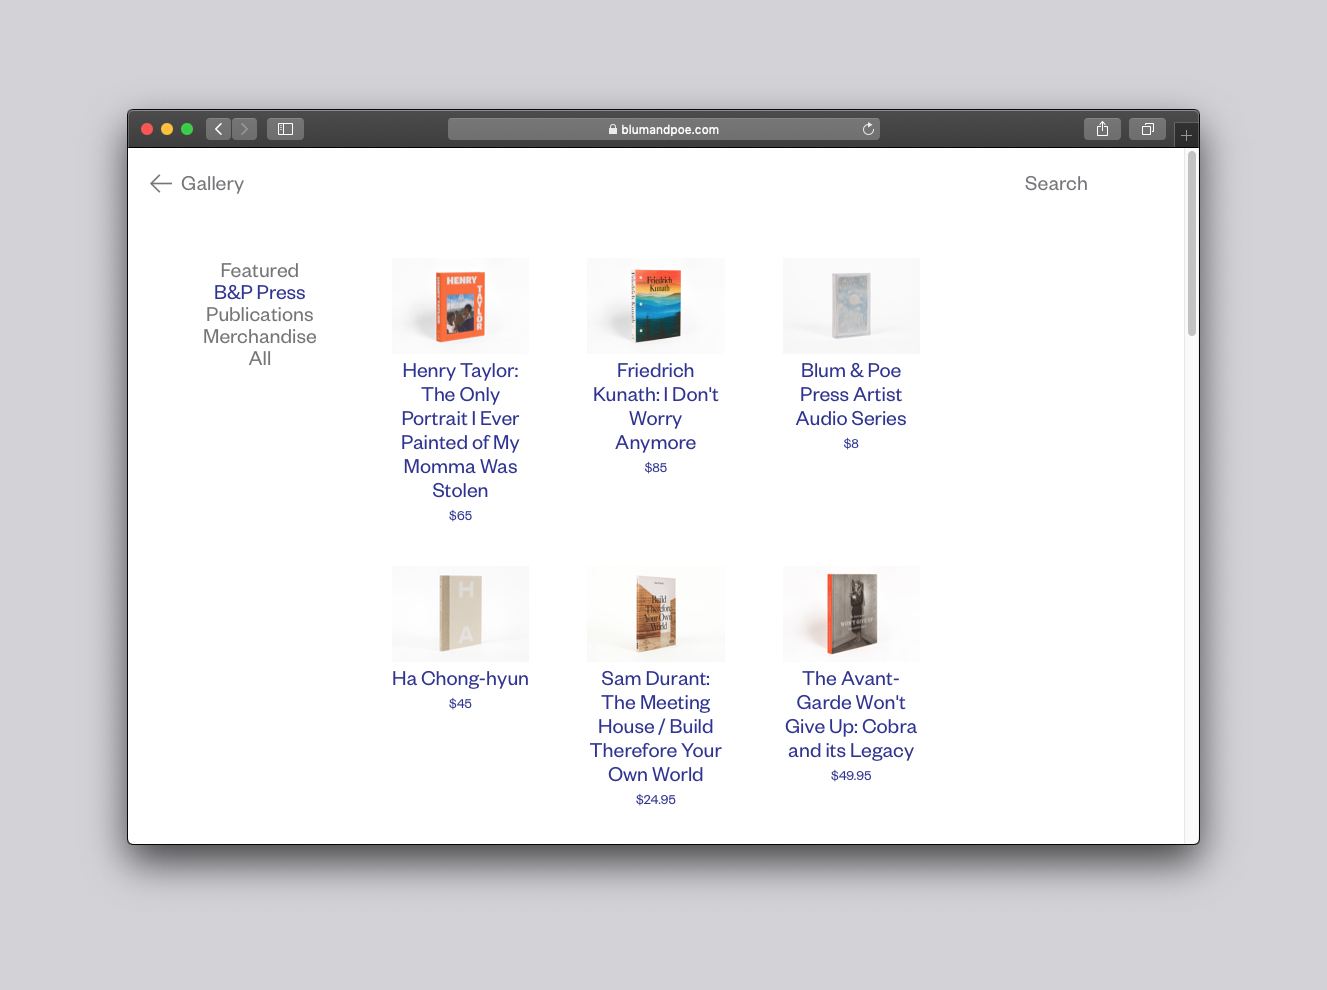Click the browser forward arrow button
Image resolution: width=1327 pixels, height=990 pixels.
click(x=245, y=129)
